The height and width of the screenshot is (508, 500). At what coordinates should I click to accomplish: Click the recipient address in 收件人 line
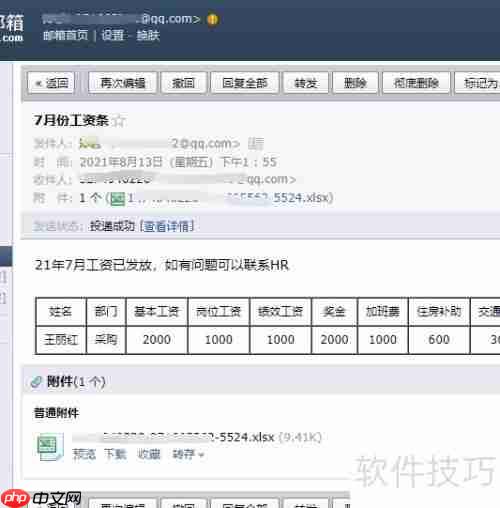tap(188, 179)
